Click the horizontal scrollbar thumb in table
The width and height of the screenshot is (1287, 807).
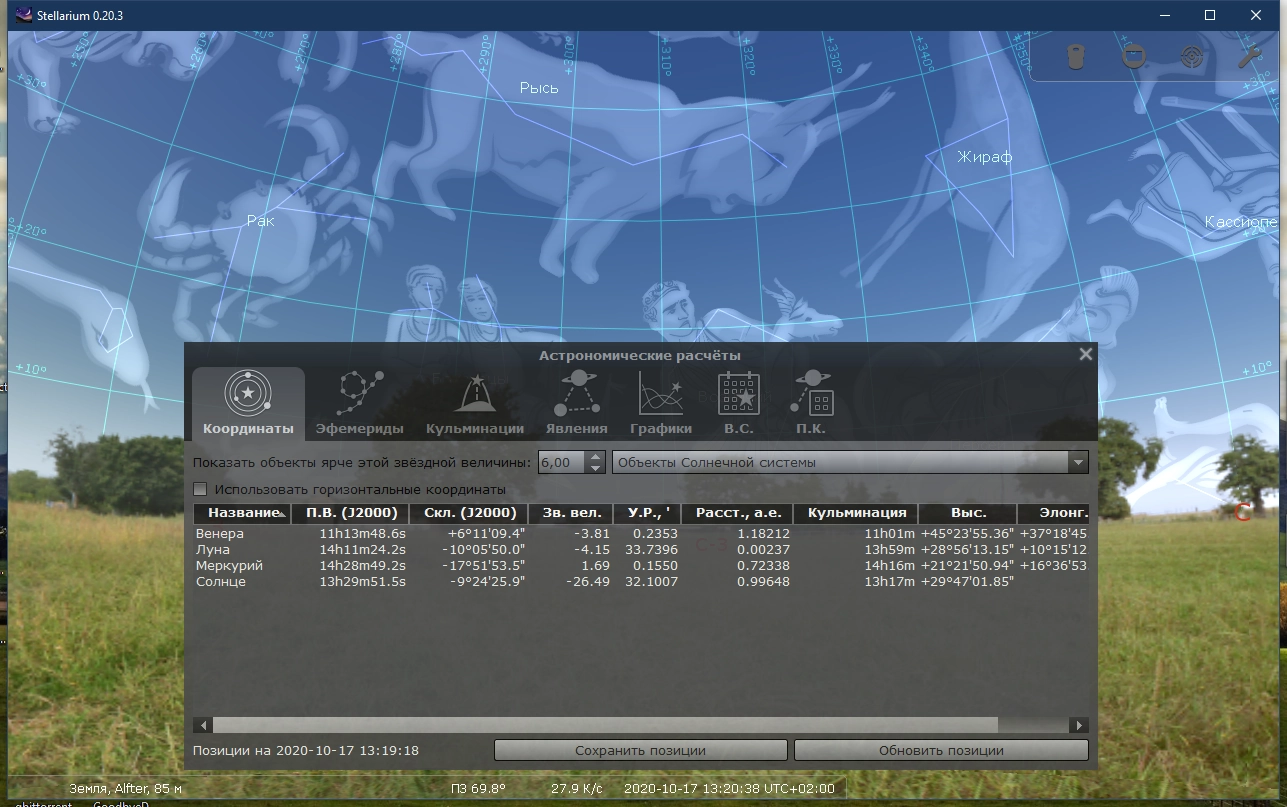click(605, 725)
